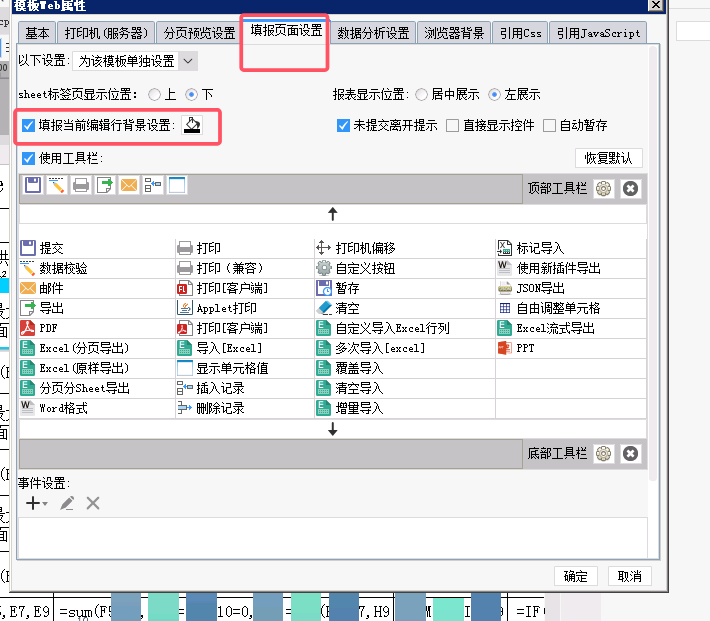Edit the selected event with pencil icon

(x=67, y=503)
